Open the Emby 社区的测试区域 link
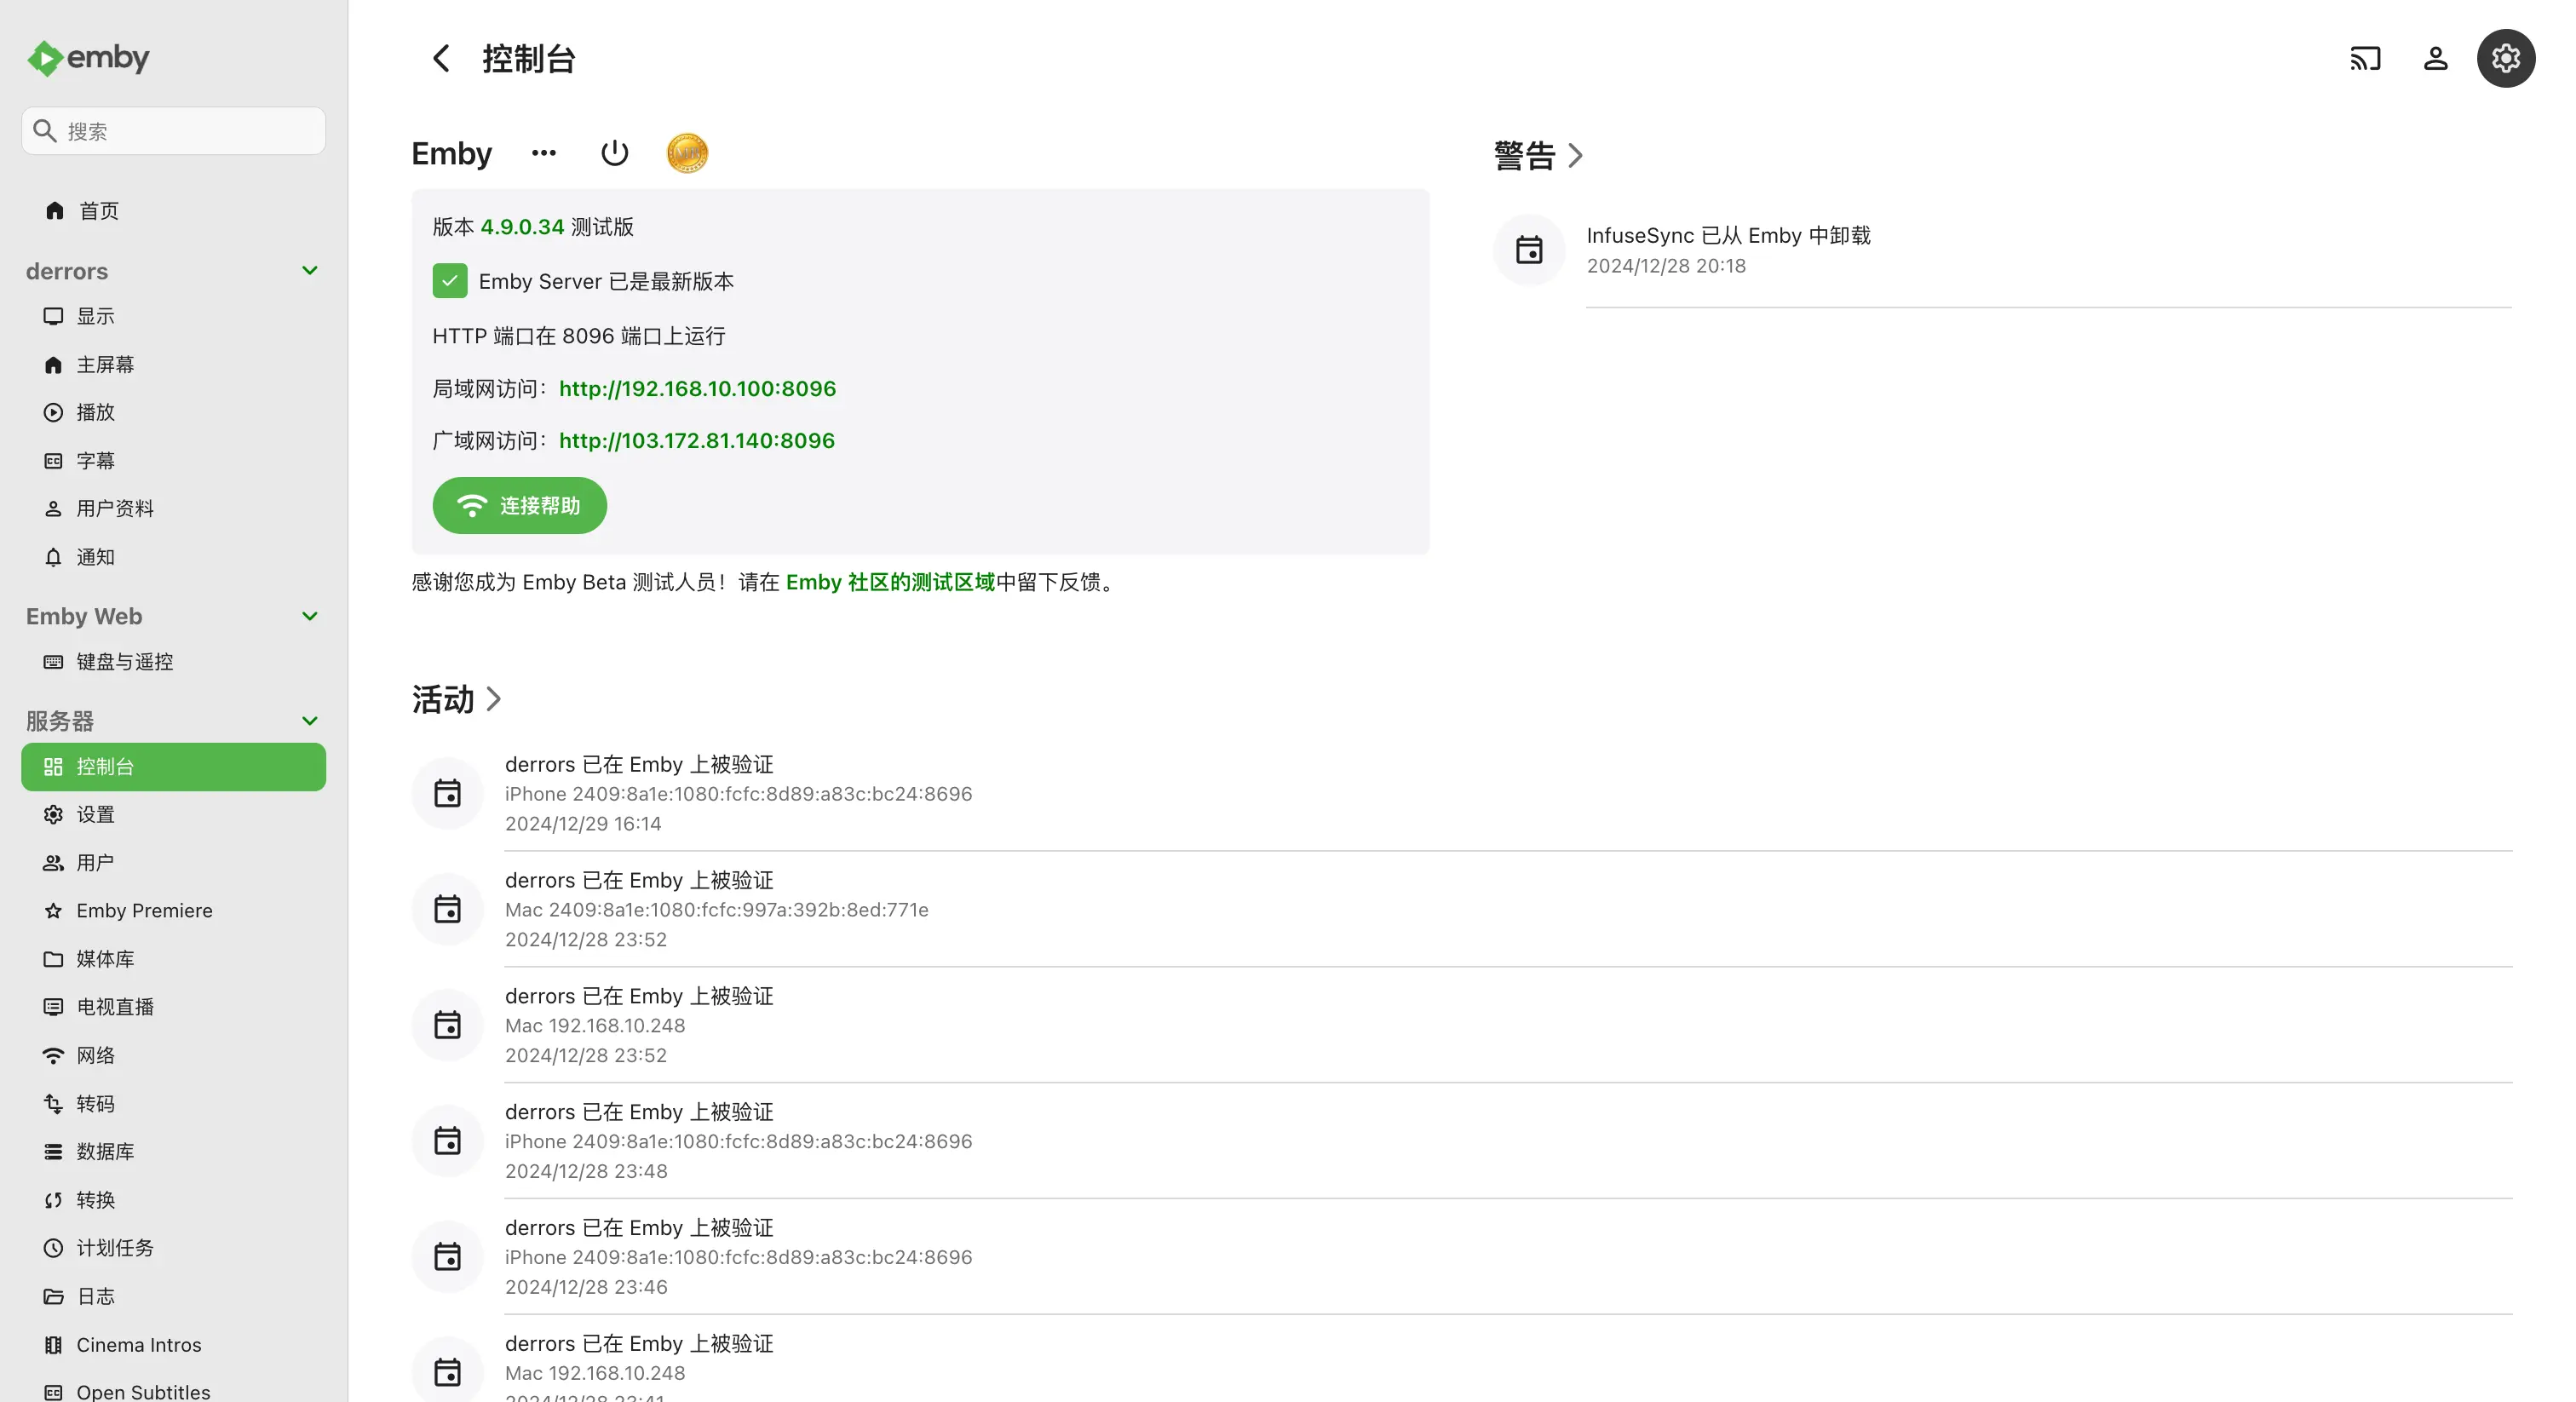 pyautogui.click(x=890, y=583)
